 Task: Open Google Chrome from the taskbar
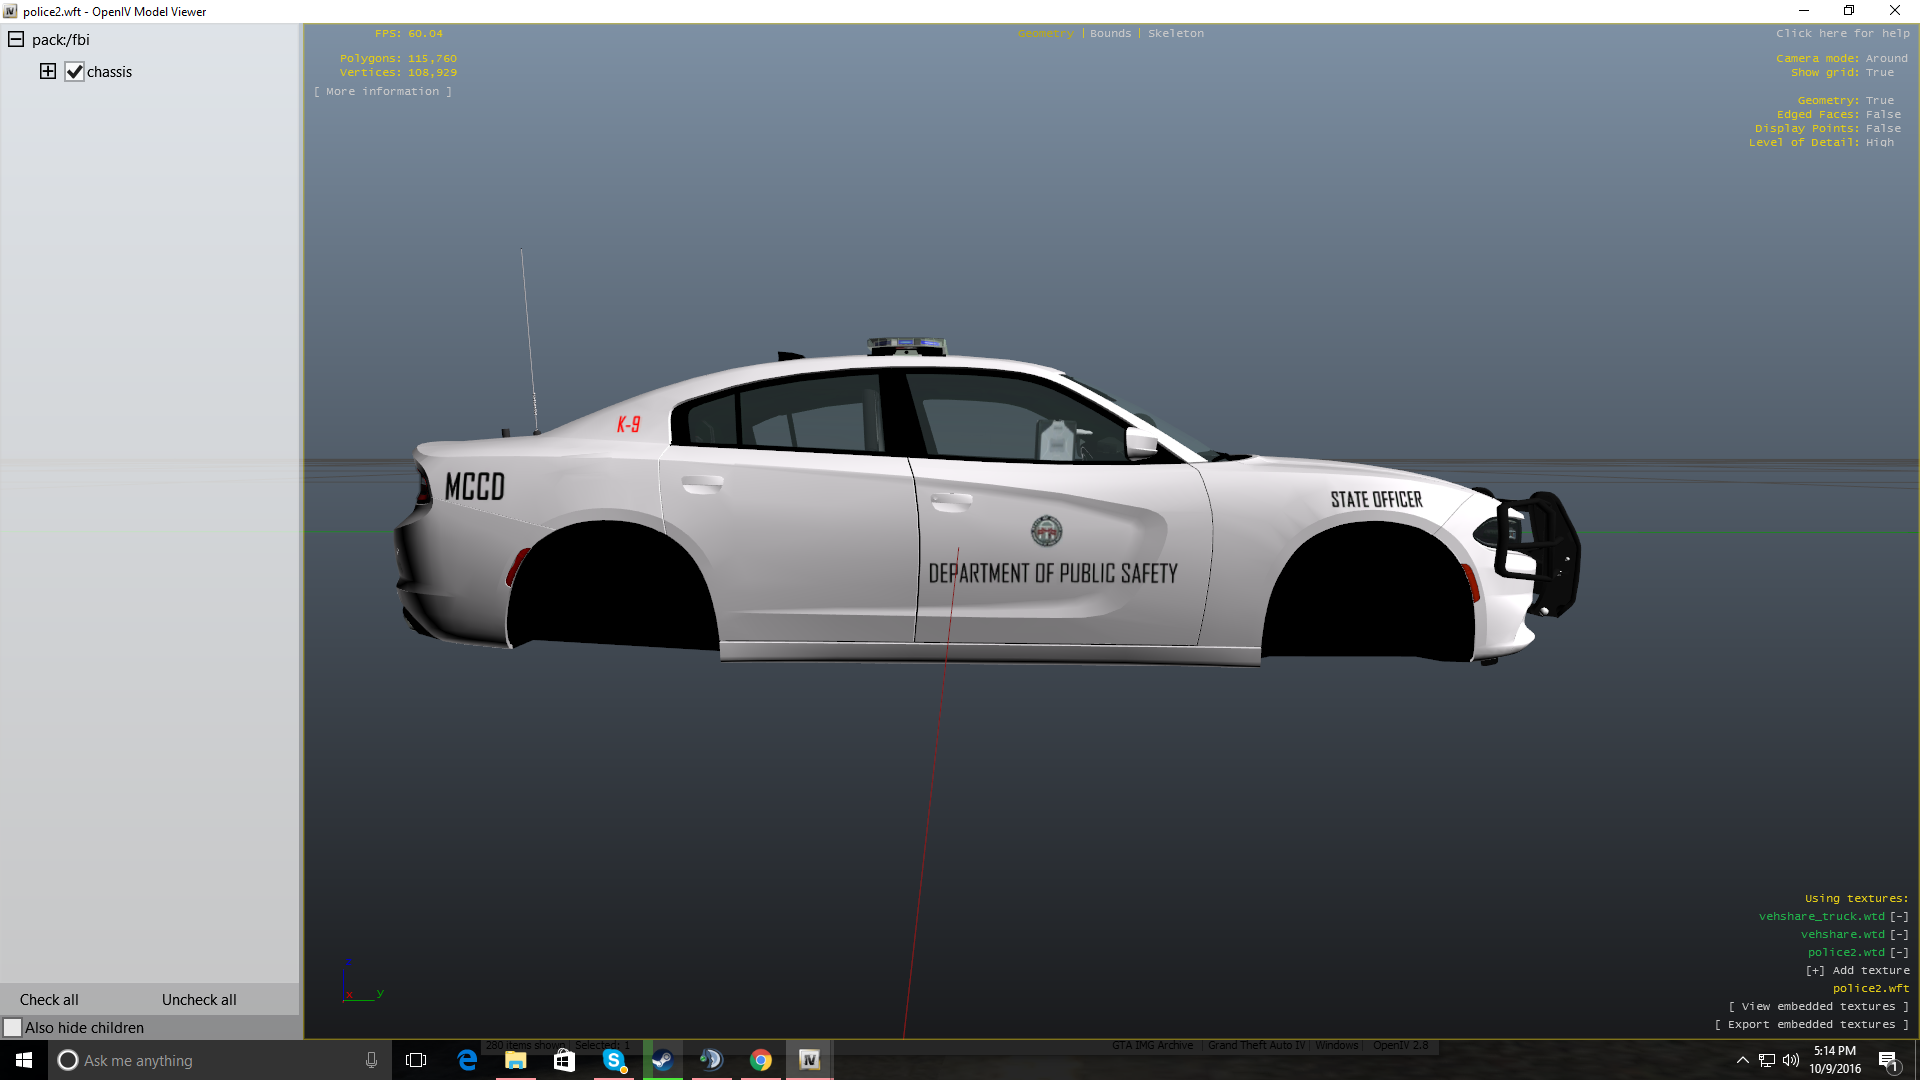(x=761, y=1060)
